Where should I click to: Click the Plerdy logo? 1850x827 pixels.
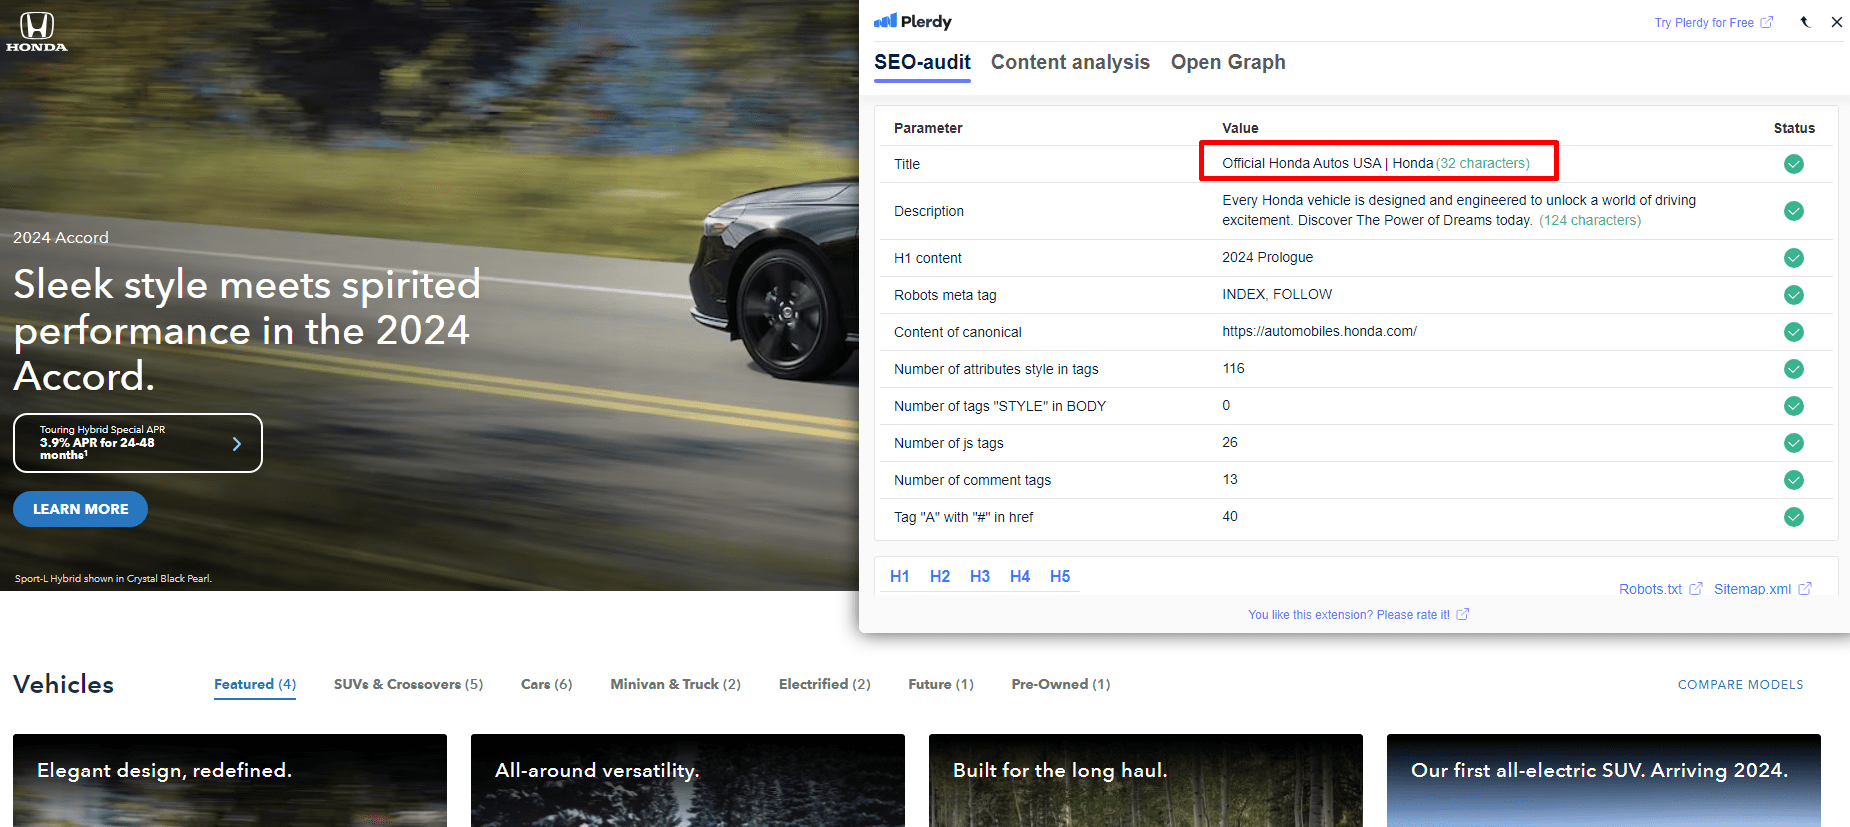pyautogui.click(x=912, y=21)
